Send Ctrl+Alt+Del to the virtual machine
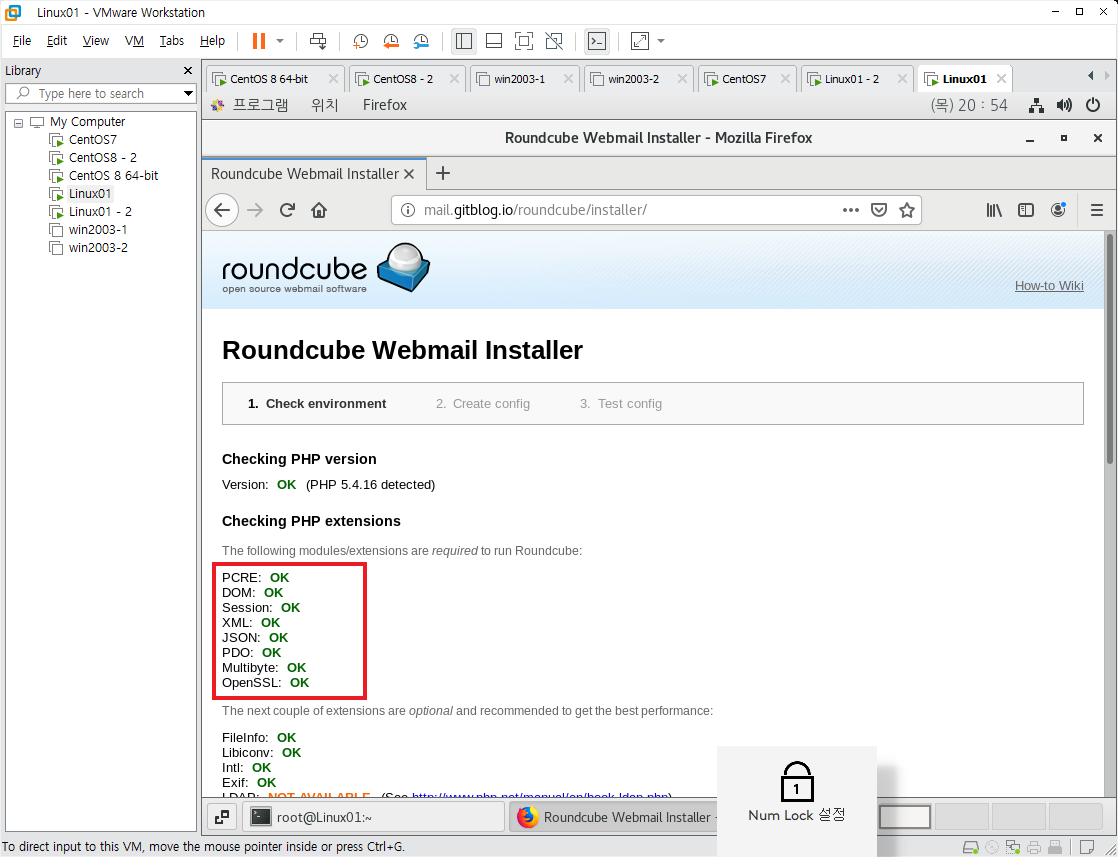This screenshot has width=1118, height=857. (318, 41)
